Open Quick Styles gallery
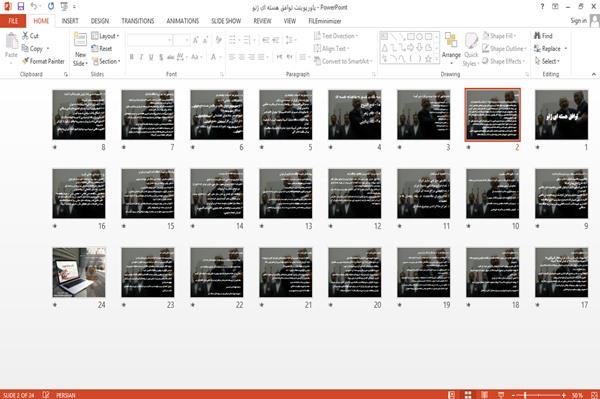Image resolution: width=600 pixels, height=399 pixels. 471,49
